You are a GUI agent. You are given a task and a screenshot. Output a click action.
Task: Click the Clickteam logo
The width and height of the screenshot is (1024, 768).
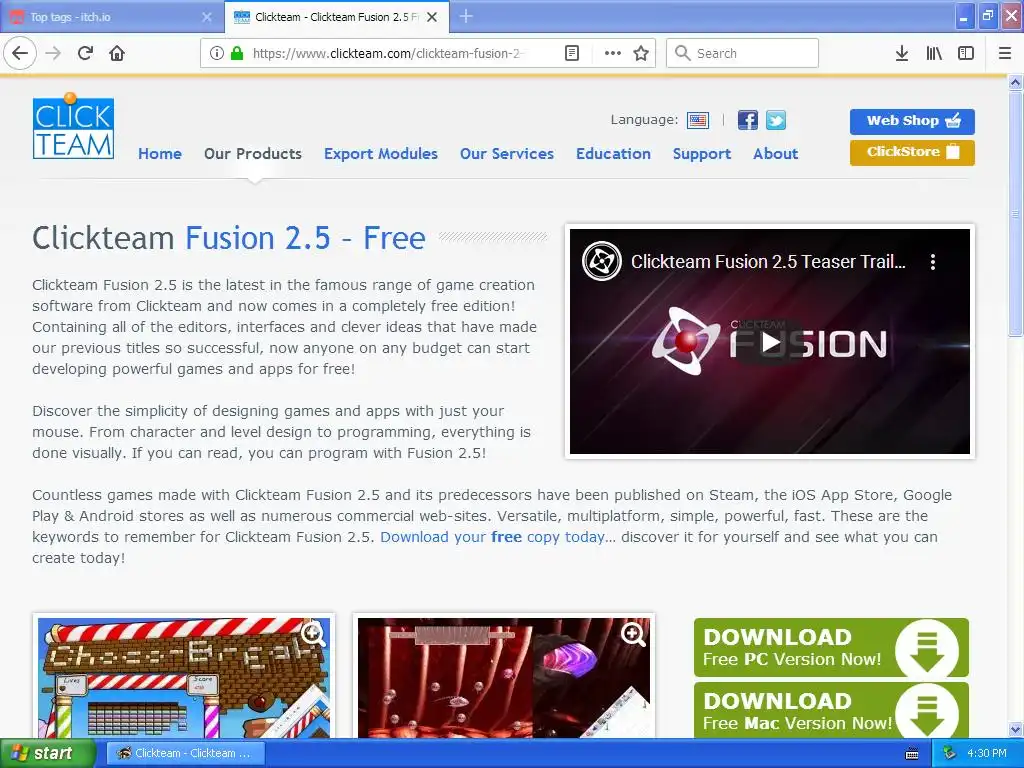(73, 126)
